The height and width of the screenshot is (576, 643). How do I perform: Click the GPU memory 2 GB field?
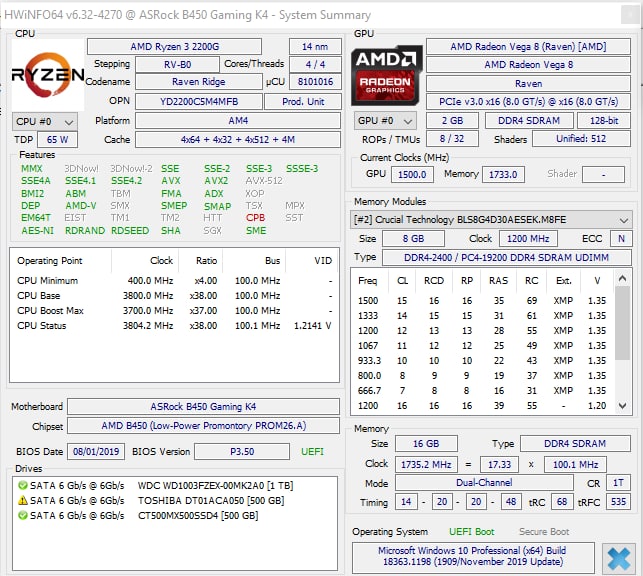coord(452,121)
